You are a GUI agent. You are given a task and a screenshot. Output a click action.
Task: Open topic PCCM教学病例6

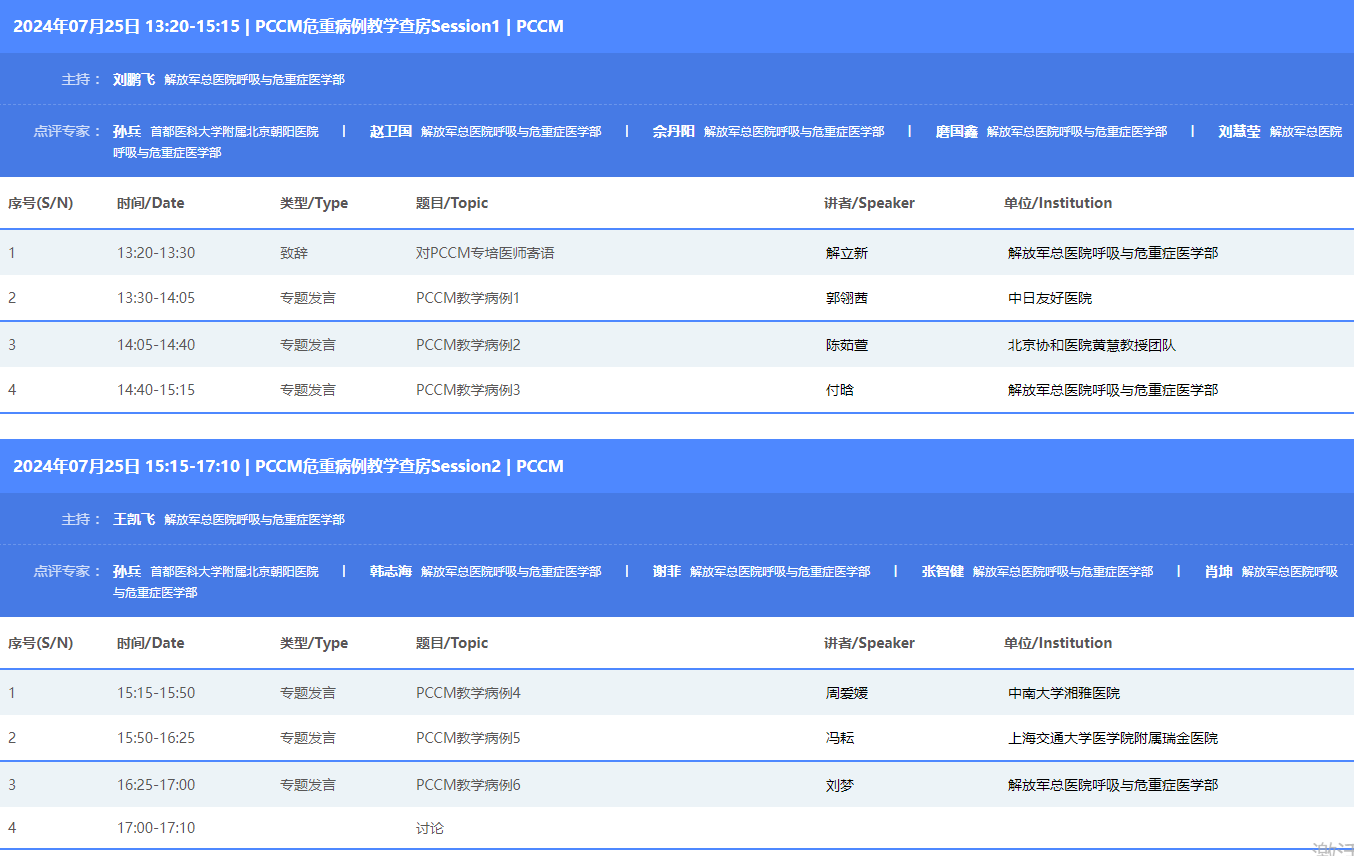coord(468,785)
